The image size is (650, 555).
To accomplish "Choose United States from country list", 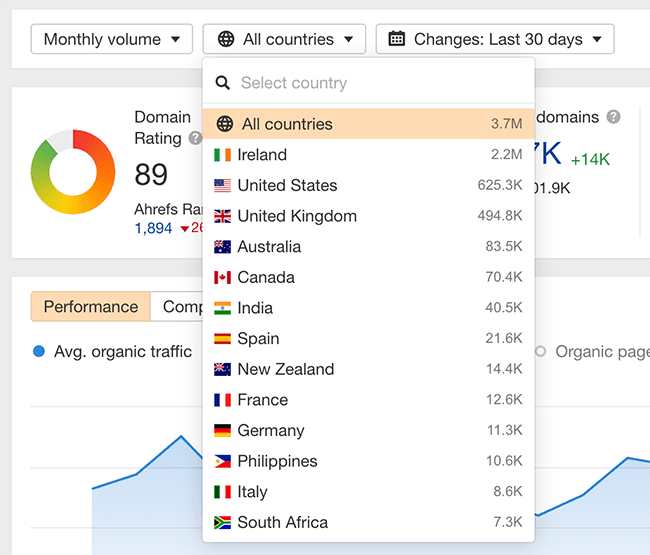I will 369,185.
